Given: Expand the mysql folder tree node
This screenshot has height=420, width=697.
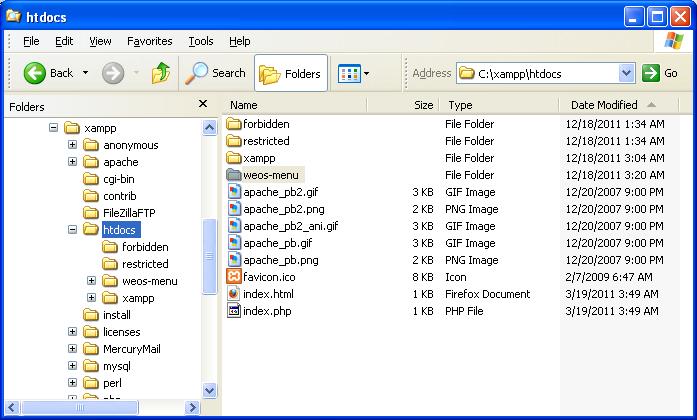Looking at the screenshot, I should pos(72,366).
